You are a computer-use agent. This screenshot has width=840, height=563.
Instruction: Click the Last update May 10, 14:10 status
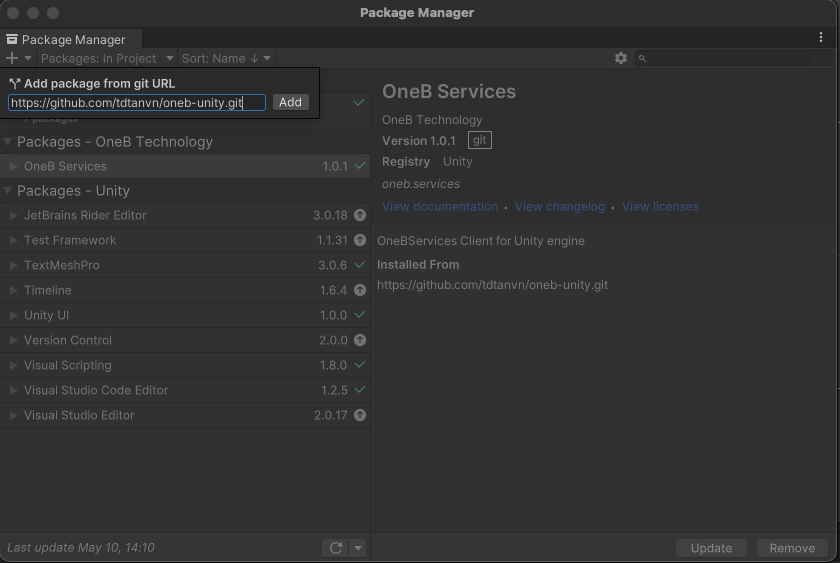pos(80,547)
